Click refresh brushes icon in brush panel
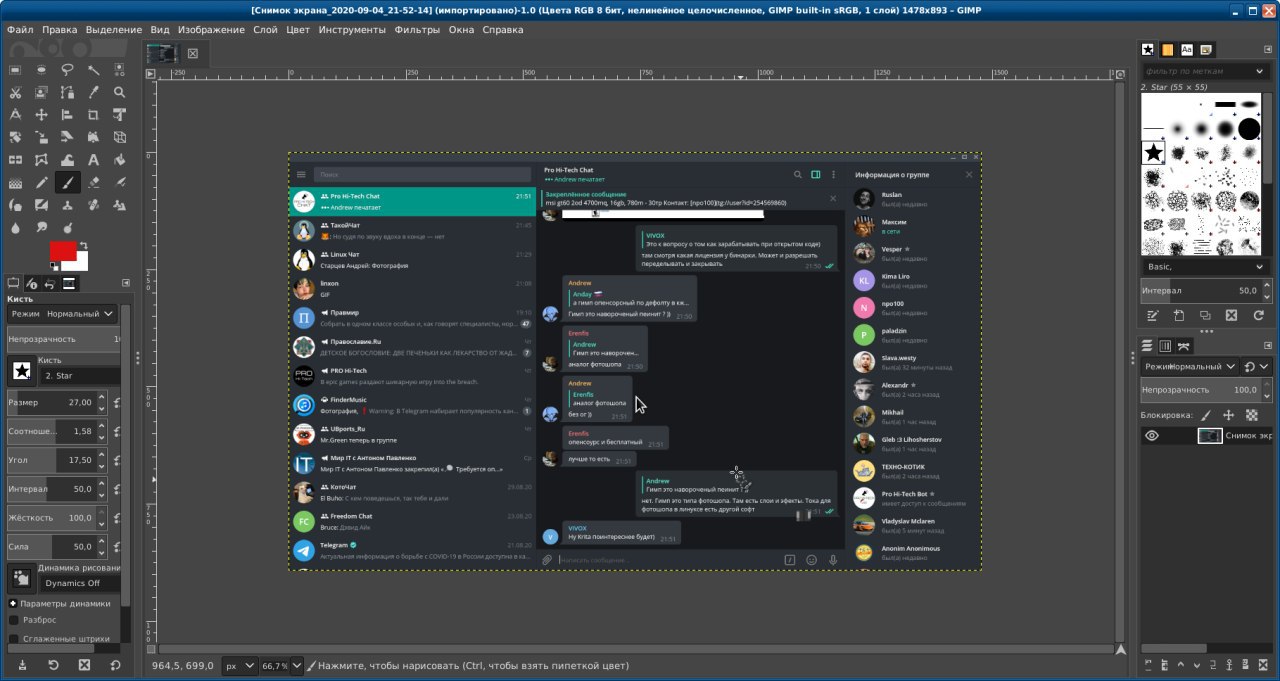 (1258, 315)
